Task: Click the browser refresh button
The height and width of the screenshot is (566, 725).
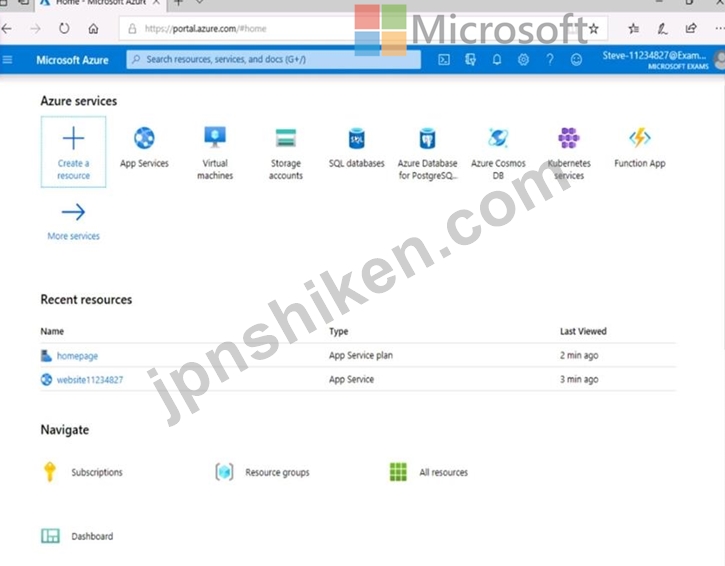Action: (64, 29)
